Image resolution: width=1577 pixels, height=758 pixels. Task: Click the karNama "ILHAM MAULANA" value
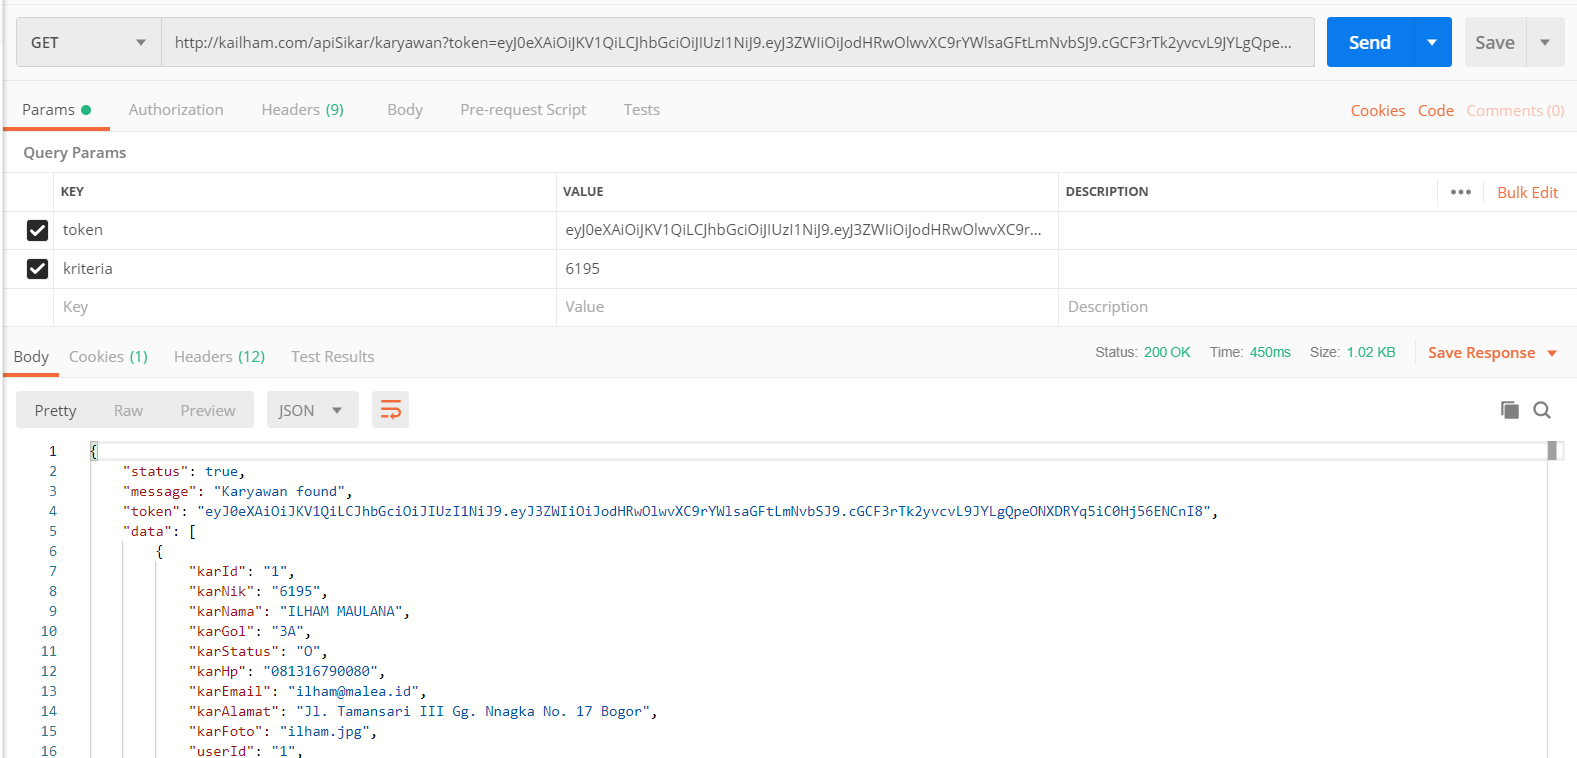click(x=341, y=612)
